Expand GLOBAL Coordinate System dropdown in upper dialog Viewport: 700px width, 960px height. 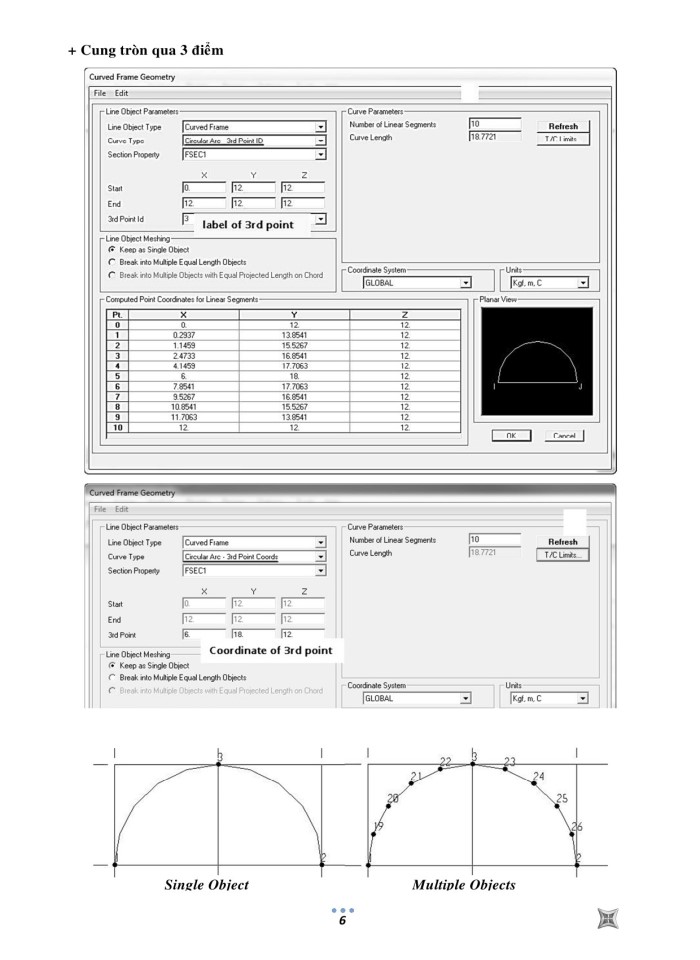pyautogui.click(x=465, y=283)
